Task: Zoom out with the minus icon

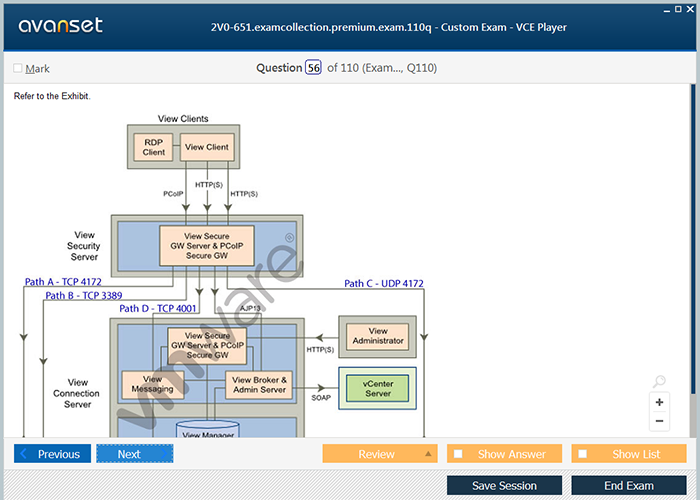Action: (x=659, y=421)
